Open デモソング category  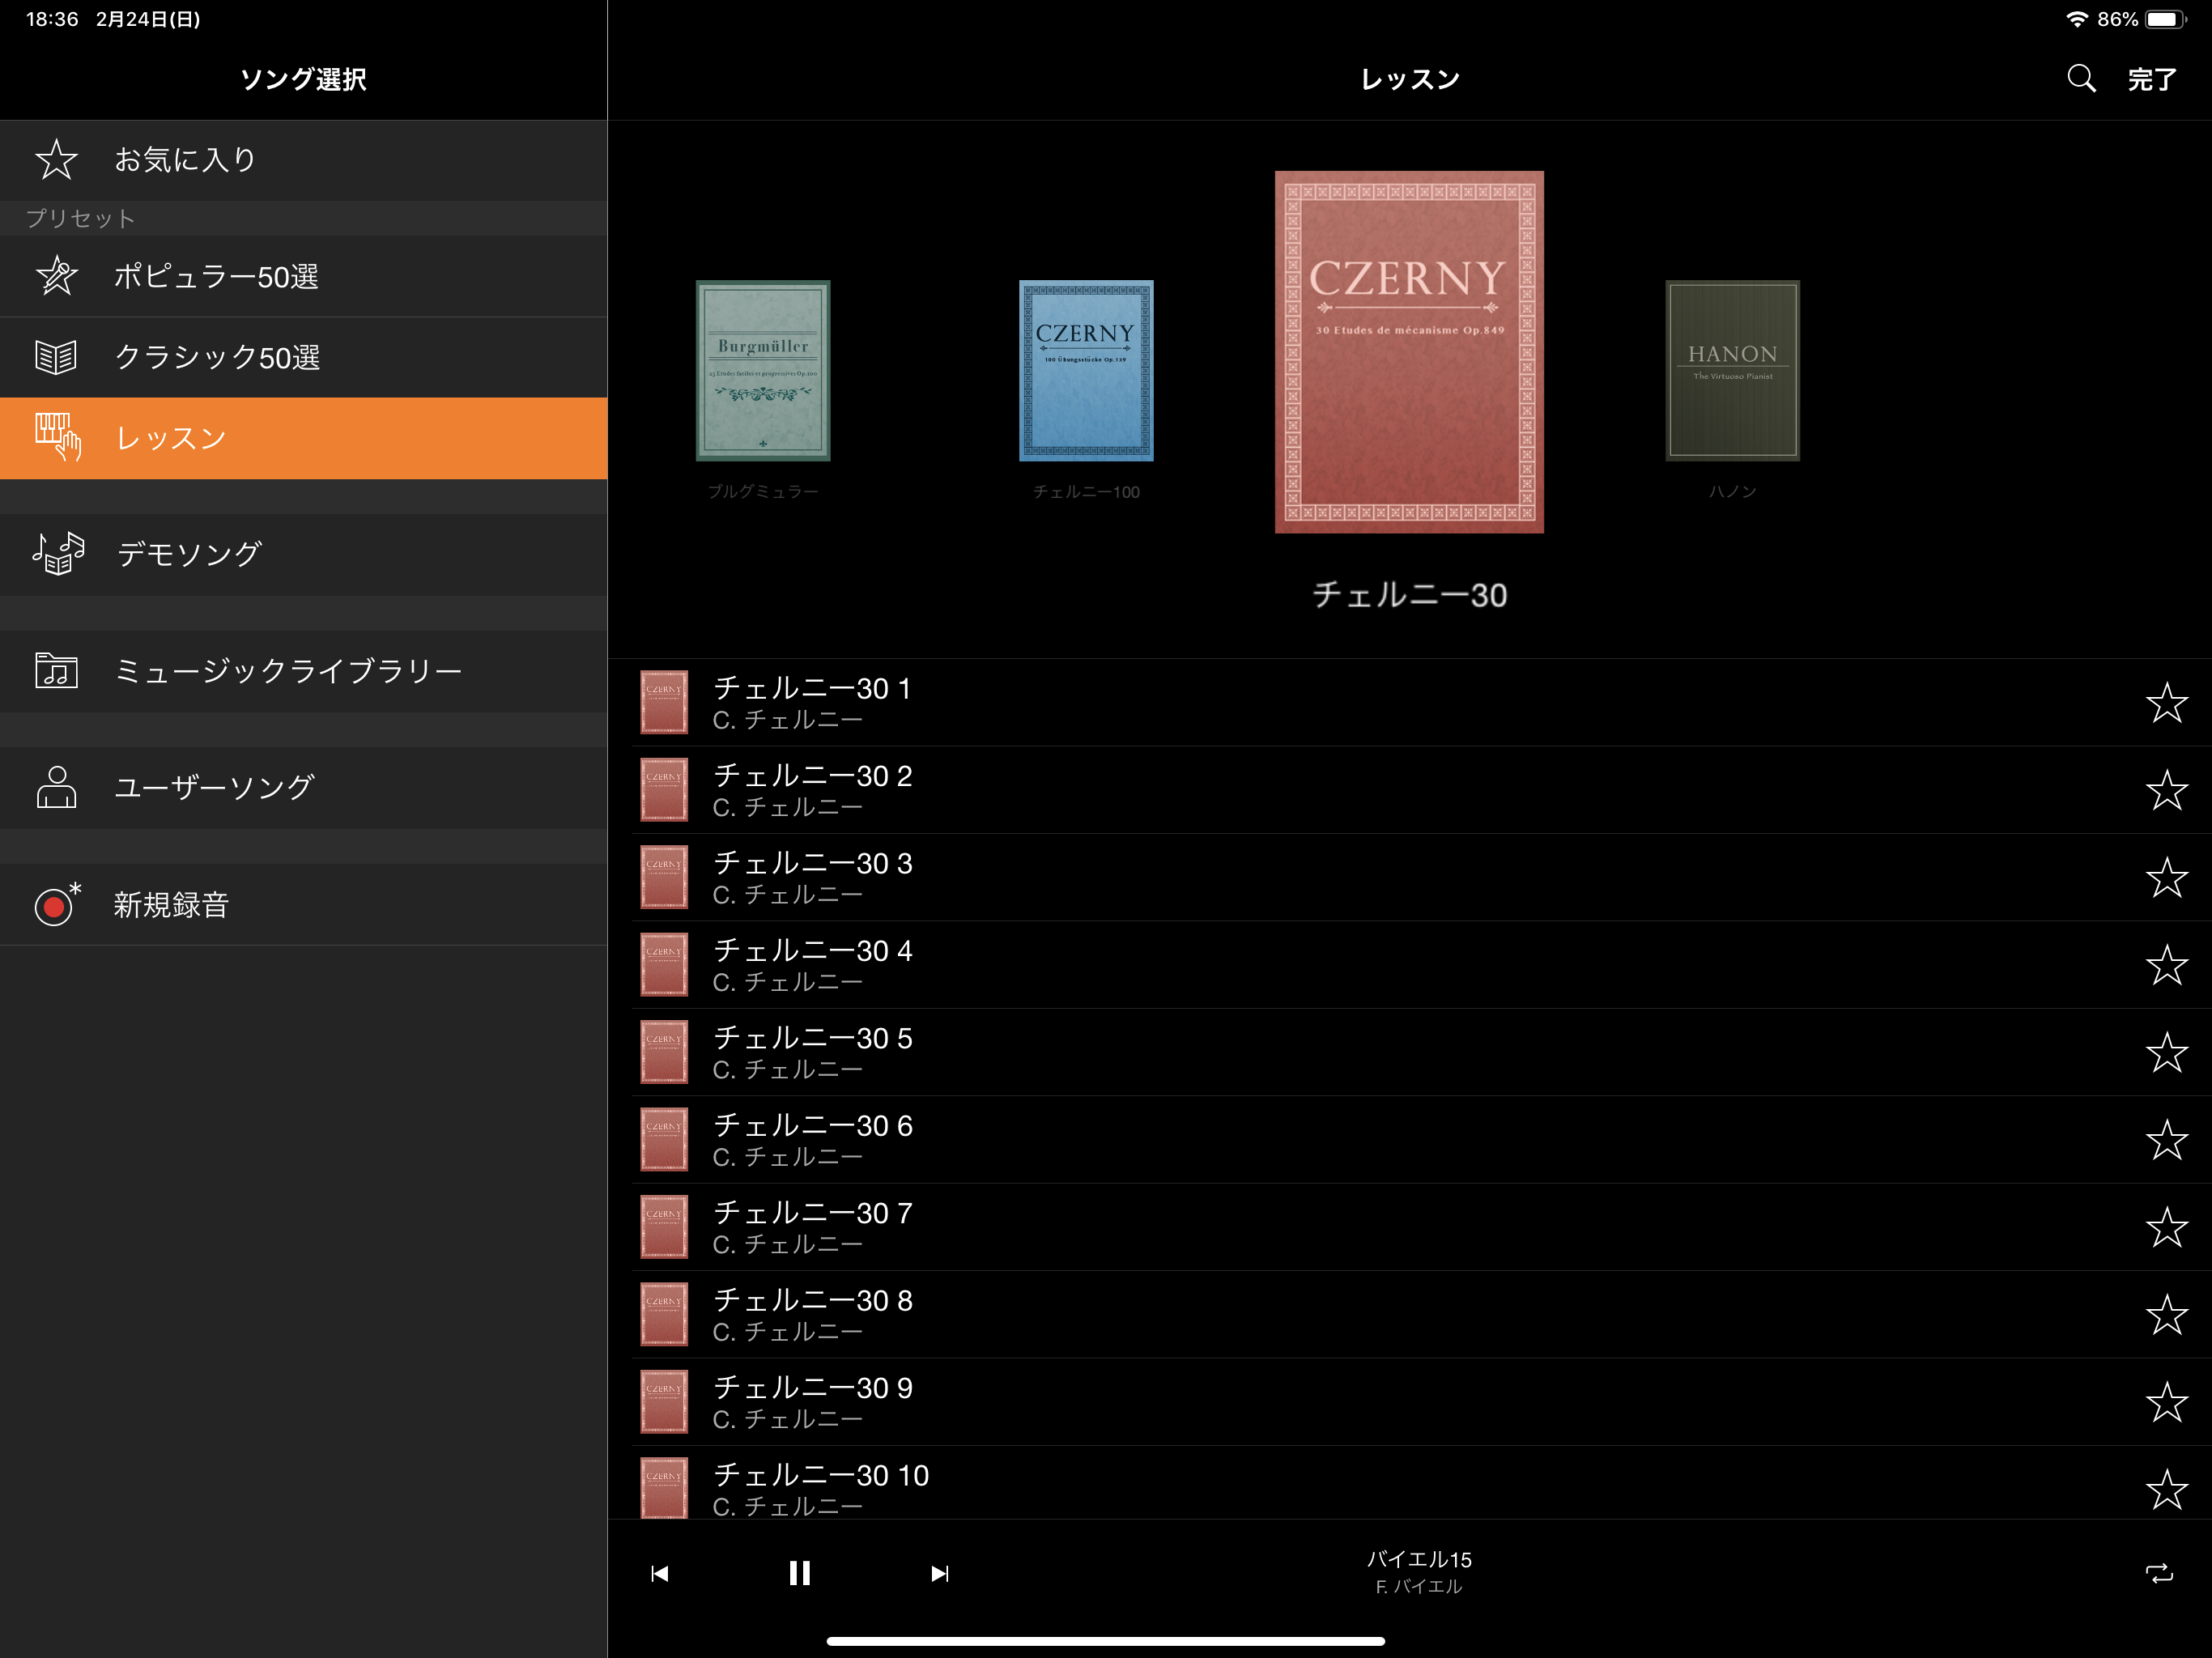coord(303,554)
